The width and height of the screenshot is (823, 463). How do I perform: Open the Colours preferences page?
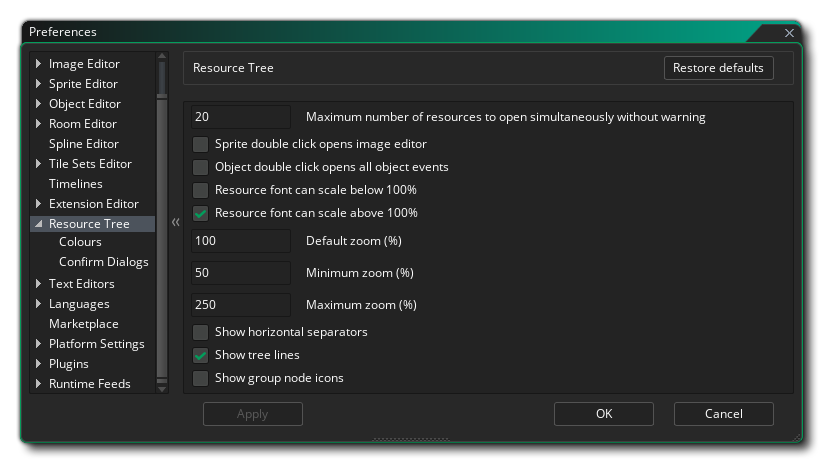80,242
